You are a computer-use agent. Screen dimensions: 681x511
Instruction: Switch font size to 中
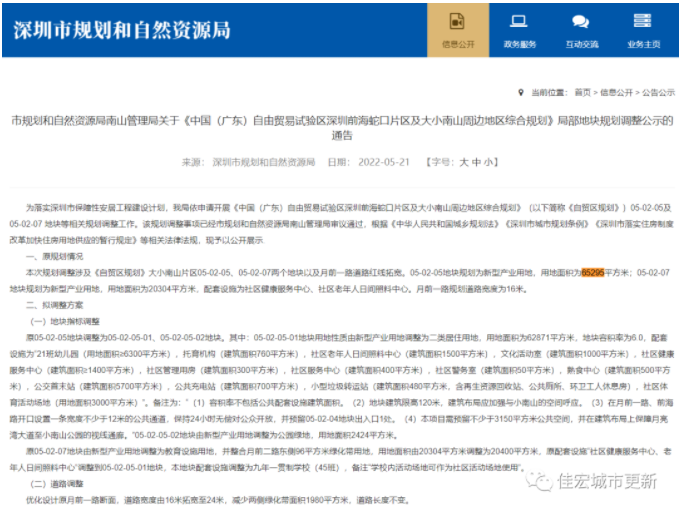coord(477,162)
